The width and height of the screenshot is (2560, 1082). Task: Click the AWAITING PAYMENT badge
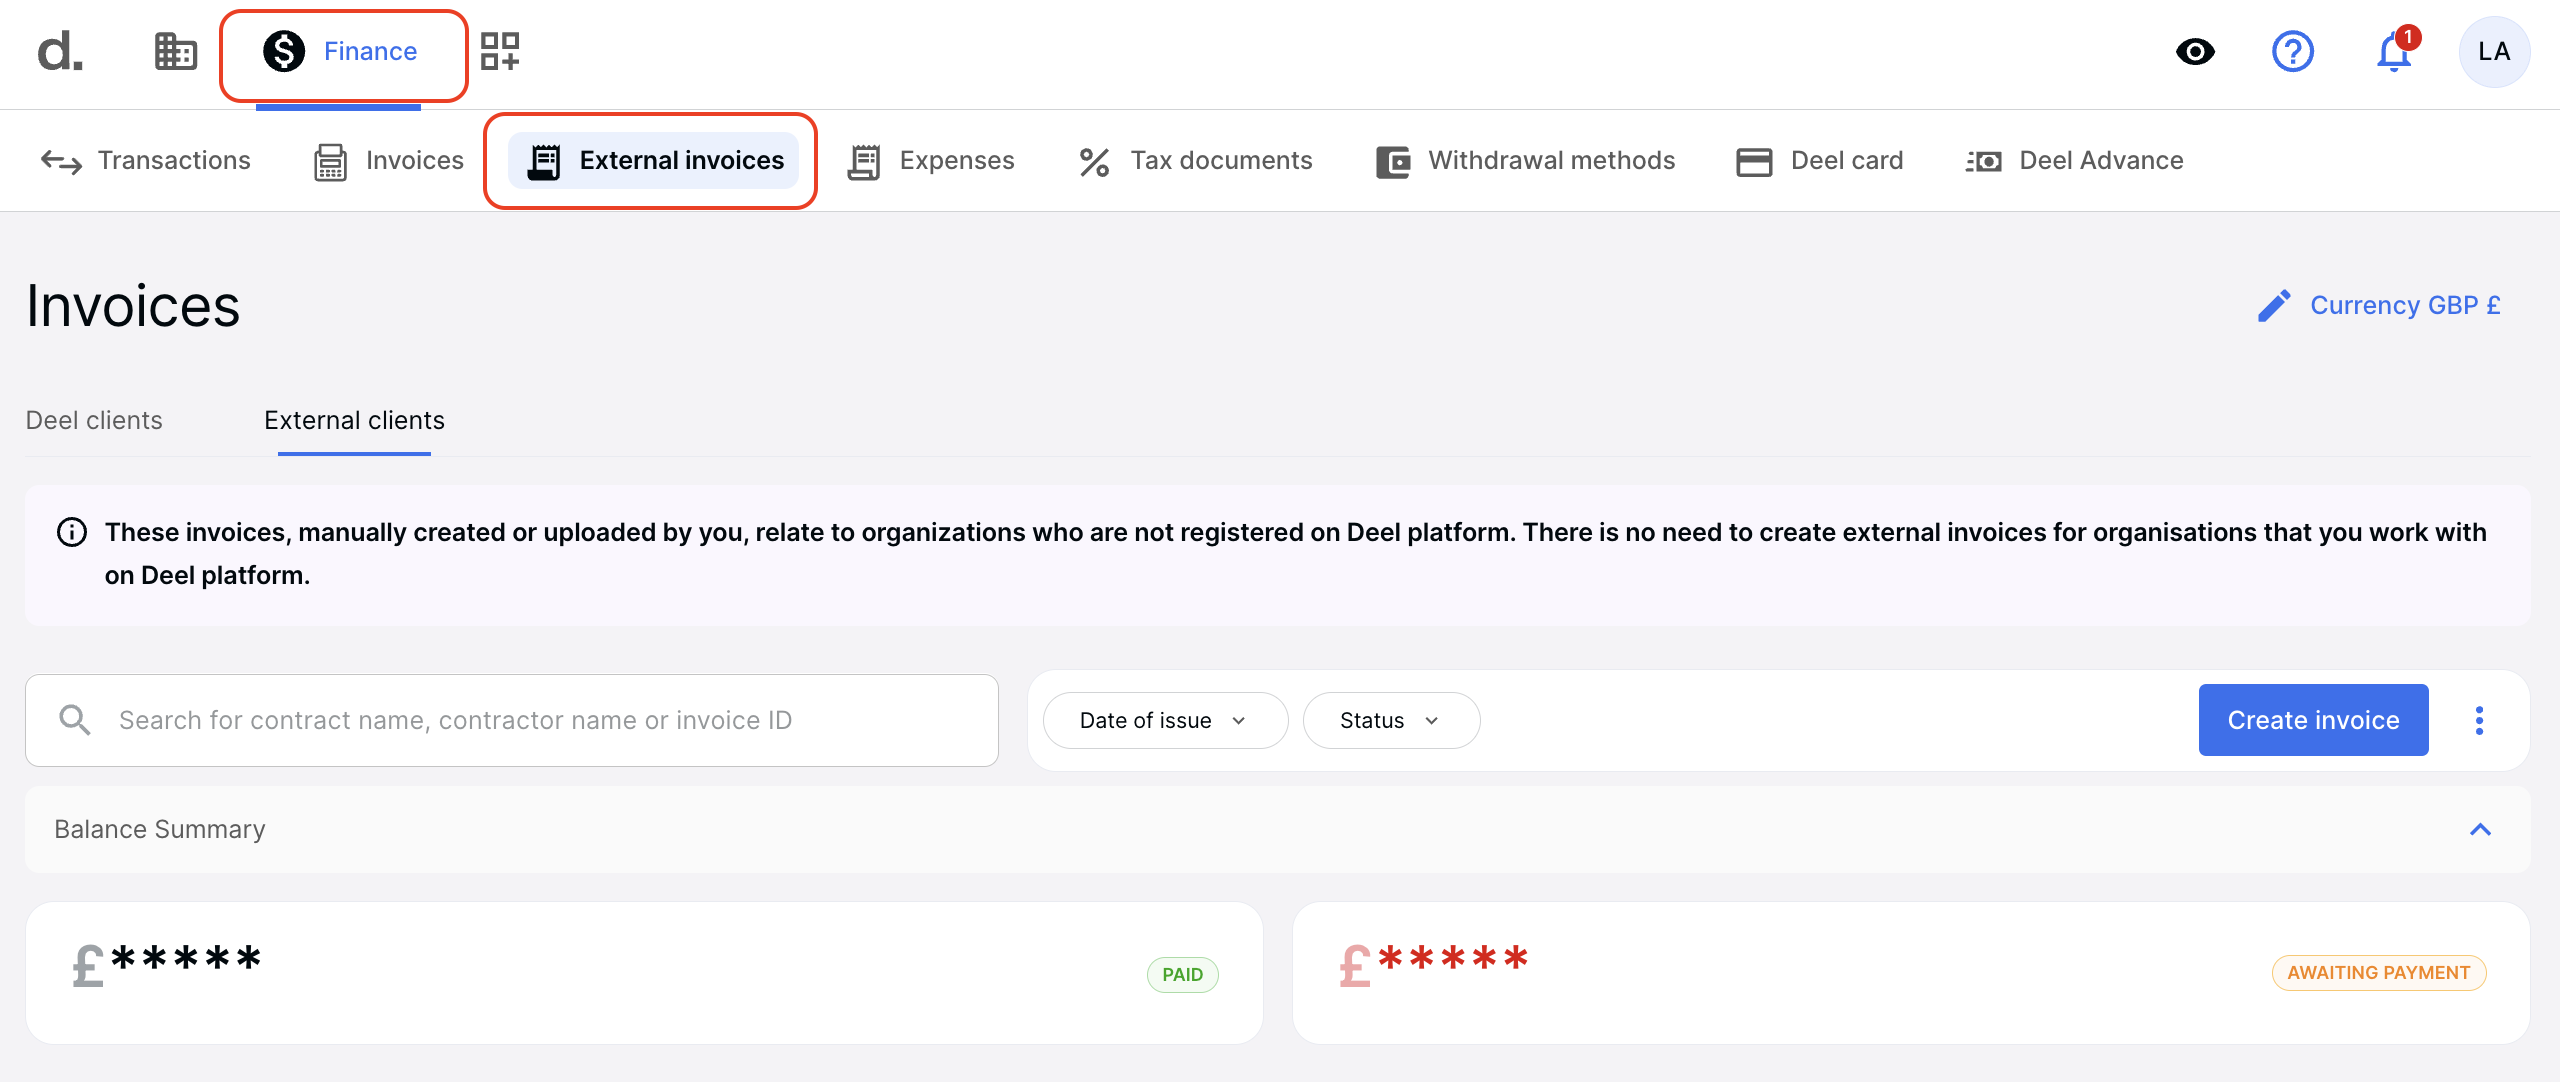[2378, 973]
